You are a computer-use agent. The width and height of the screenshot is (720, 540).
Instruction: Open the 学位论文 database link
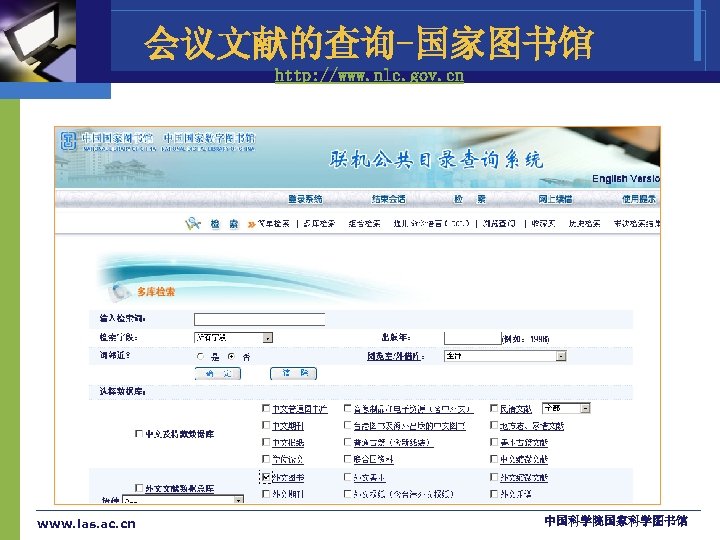point(288,459)
